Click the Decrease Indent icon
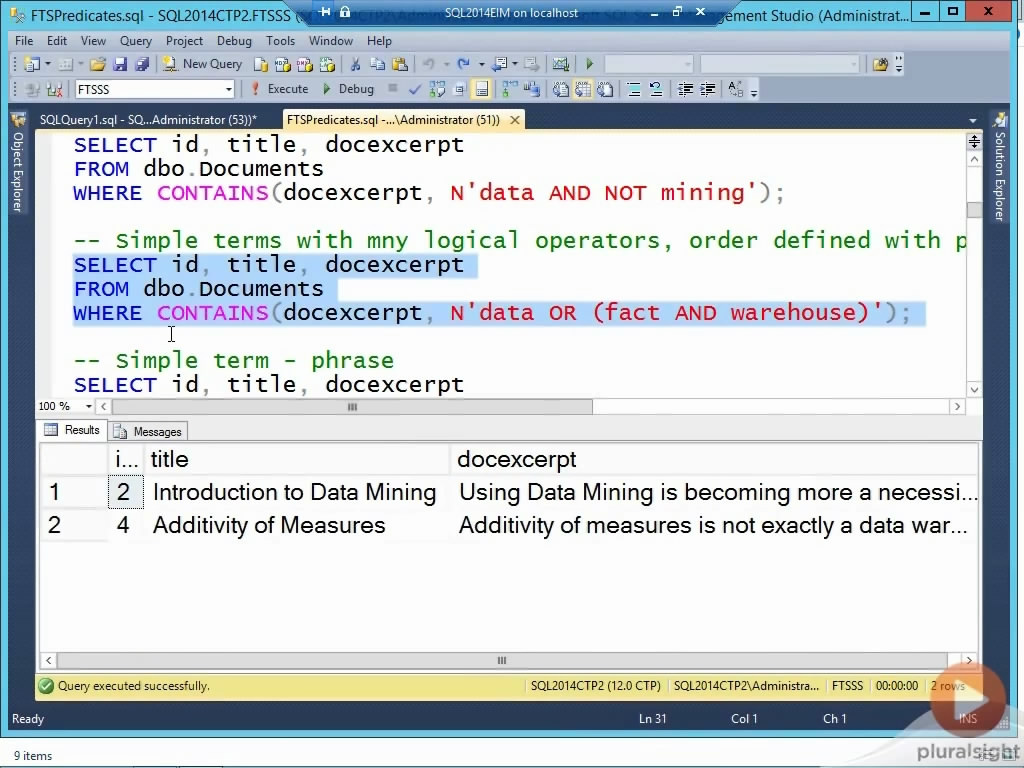 point(685,89)
